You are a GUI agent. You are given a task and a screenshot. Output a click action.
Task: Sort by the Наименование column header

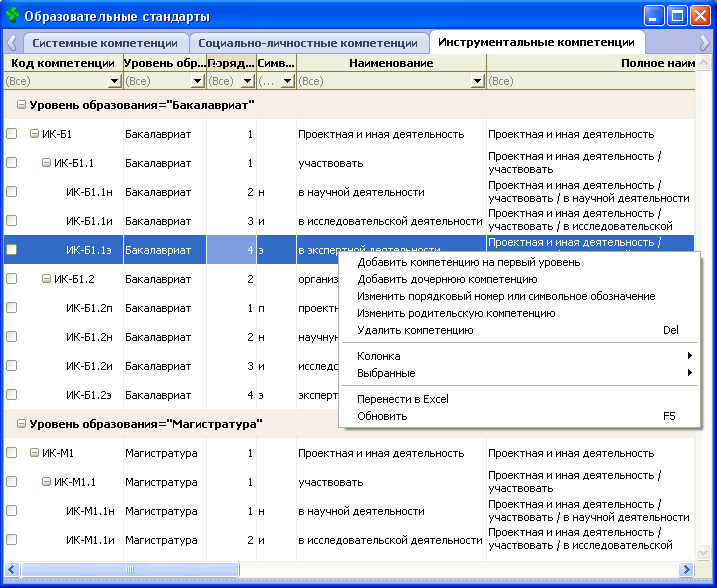(391, 63)
